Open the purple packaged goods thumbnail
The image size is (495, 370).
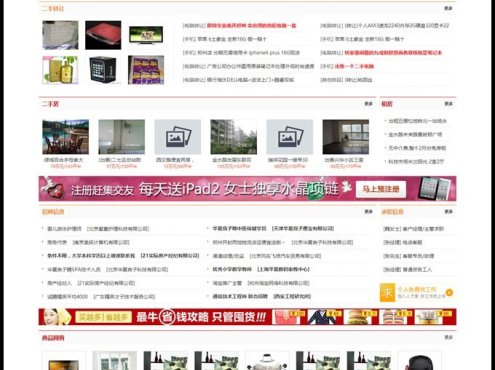[146, 70]
